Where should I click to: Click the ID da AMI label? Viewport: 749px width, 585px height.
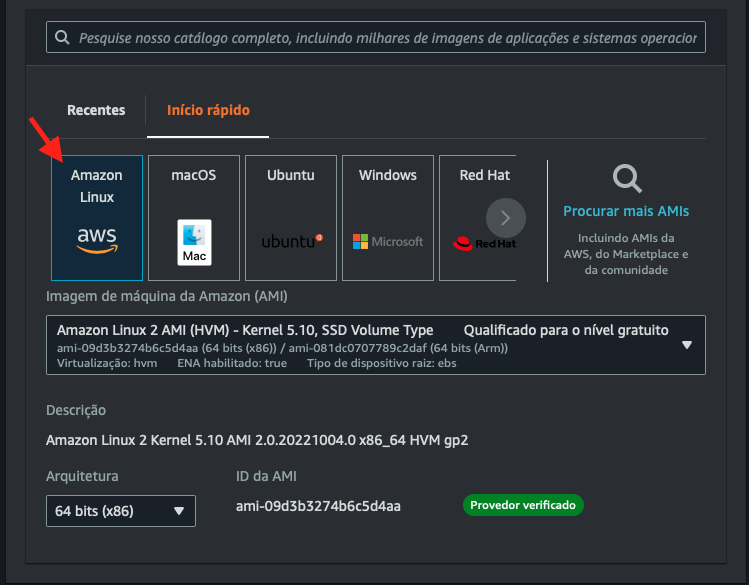coord(266,476)
